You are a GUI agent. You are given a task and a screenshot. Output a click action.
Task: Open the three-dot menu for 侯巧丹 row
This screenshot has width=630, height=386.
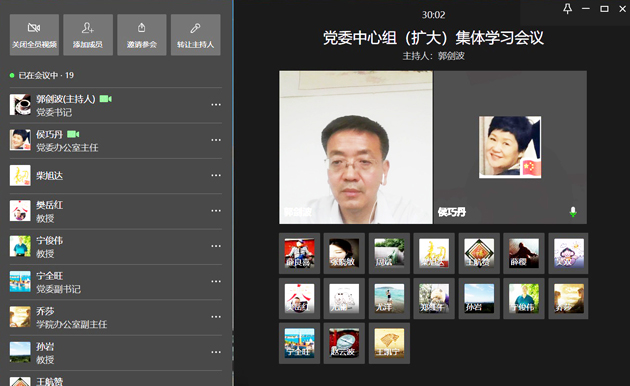click(x=216, y=140)
